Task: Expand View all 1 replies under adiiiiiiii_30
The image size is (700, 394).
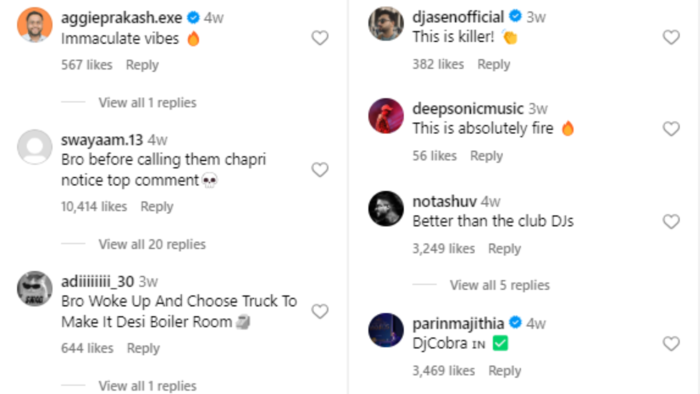Action: (147, 386)
